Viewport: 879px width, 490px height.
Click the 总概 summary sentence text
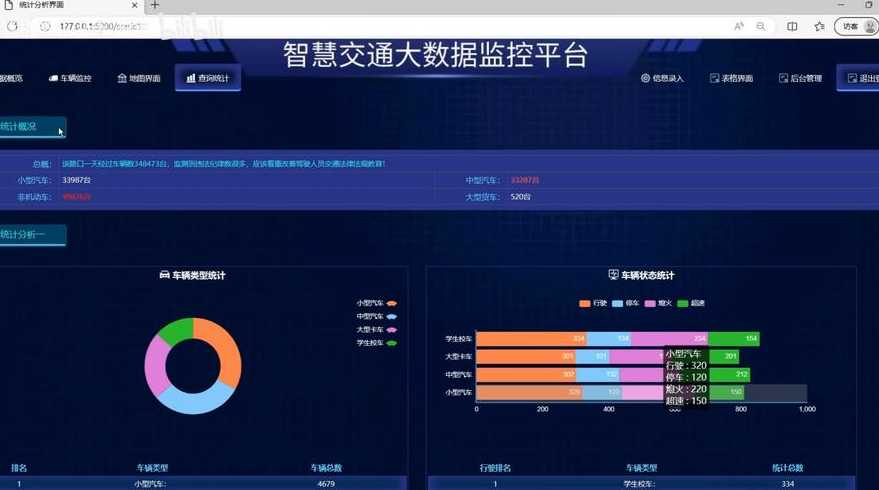[x=224, y=164]
